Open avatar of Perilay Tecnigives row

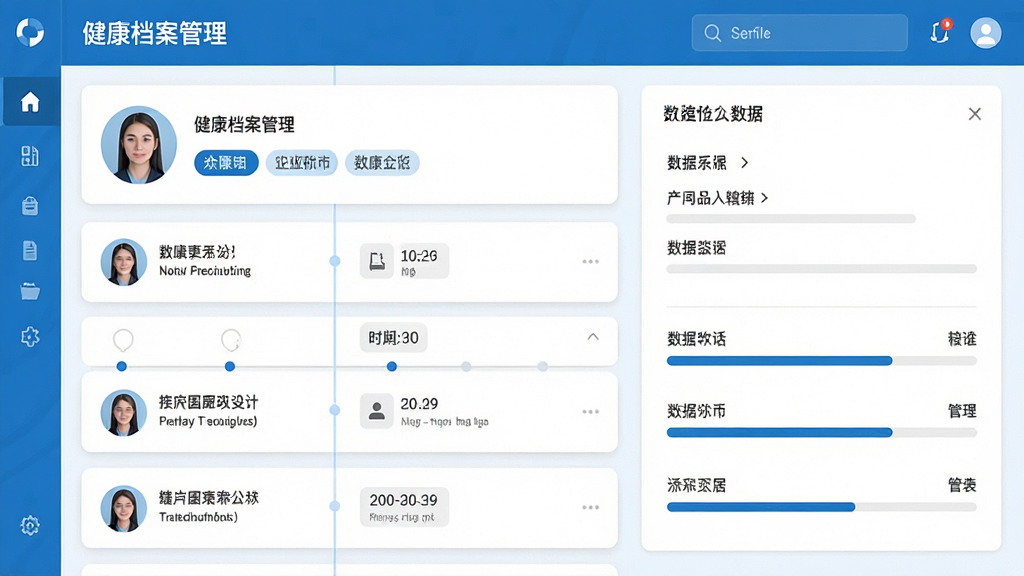[123, 413]
